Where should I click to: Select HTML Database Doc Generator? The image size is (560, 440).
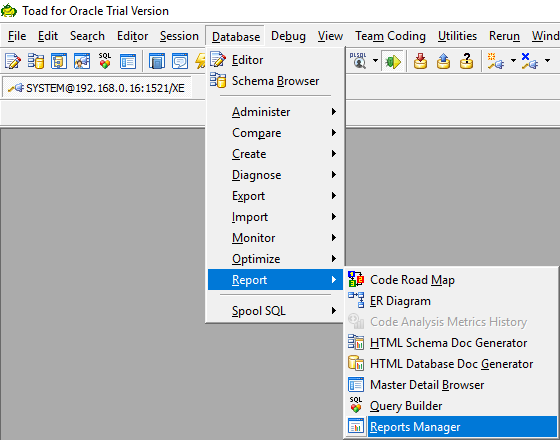[x=451, y=364]
